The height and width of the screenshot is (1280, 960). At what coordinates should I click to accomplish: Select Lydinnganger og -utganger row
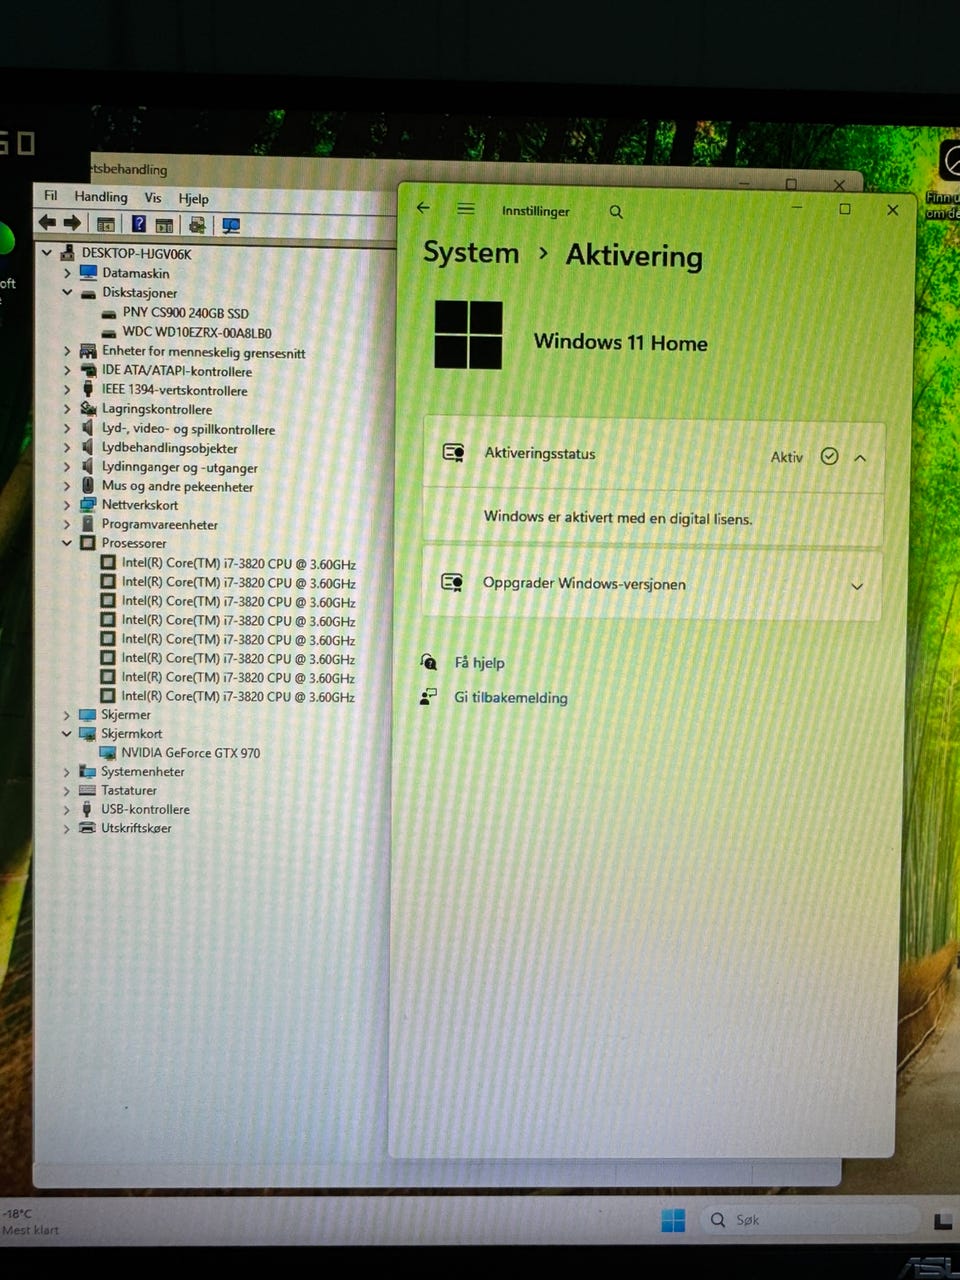180,467
